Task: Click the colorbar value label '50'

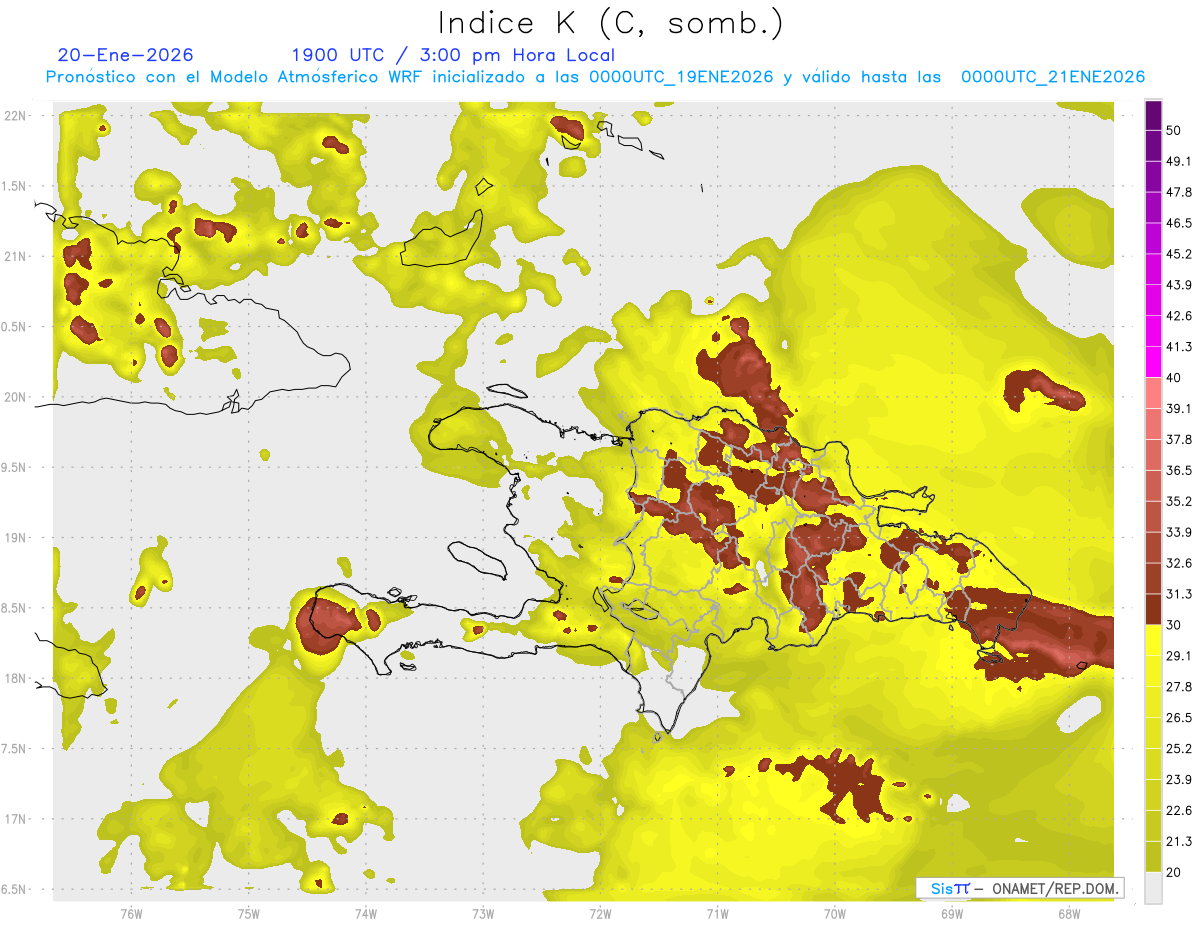Action: coord(1174,130)
